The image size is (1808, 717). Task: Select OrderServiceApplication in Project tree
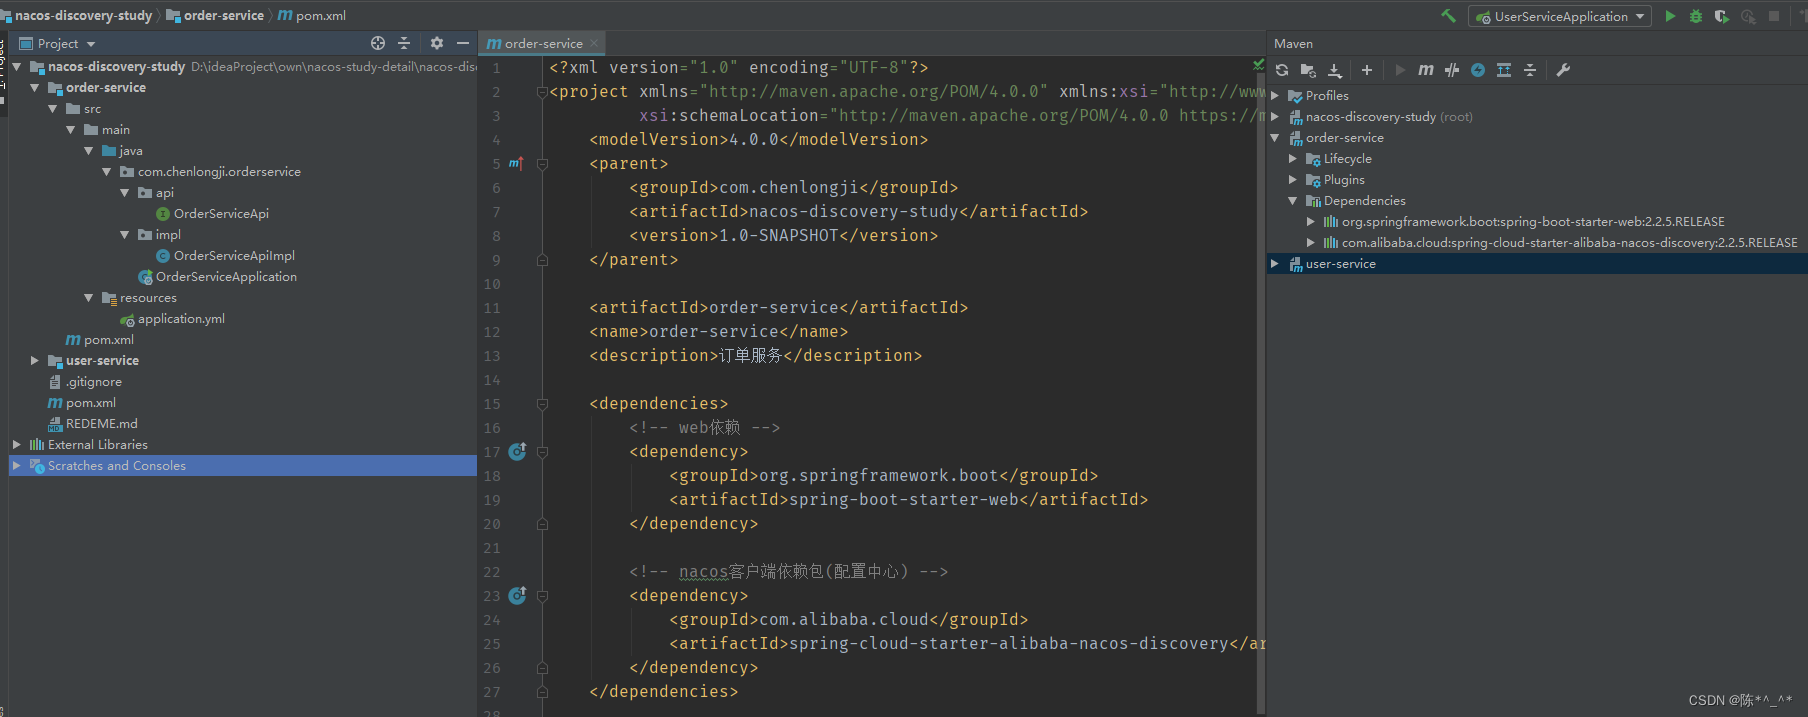tap(226, 276)
